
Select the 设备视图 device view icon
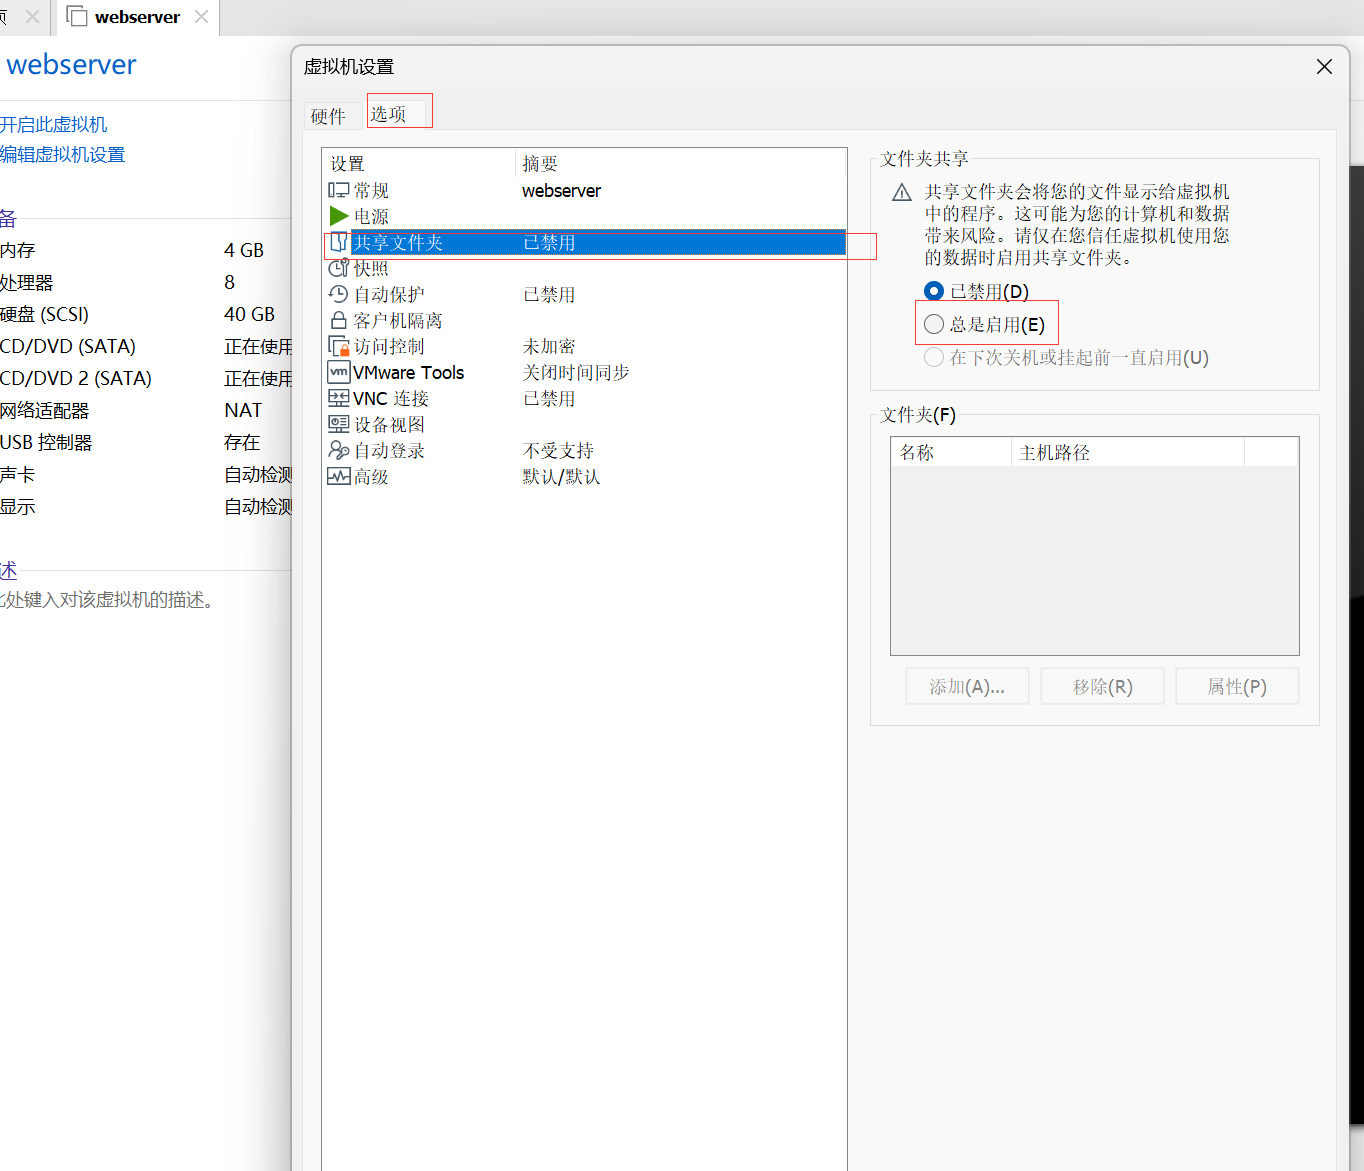340,424
